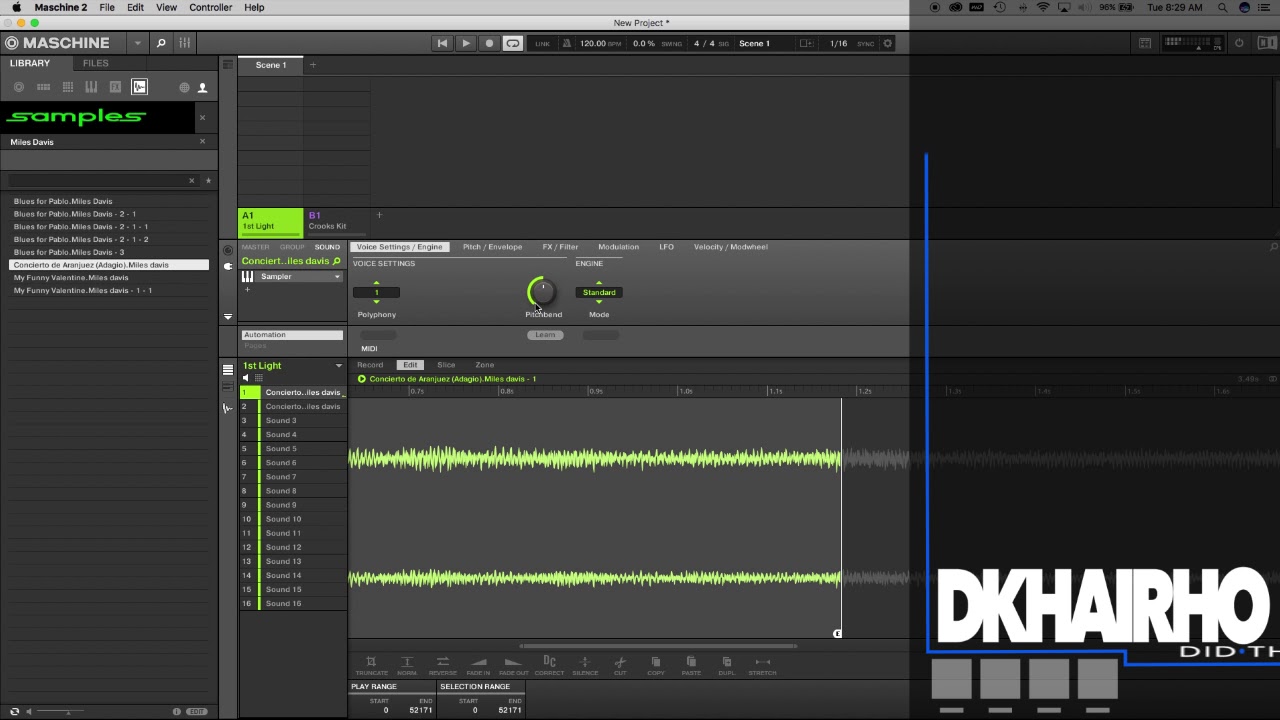Step Engine Mode down from Standard
This screenshot has height=720, width=1280.
599,301
